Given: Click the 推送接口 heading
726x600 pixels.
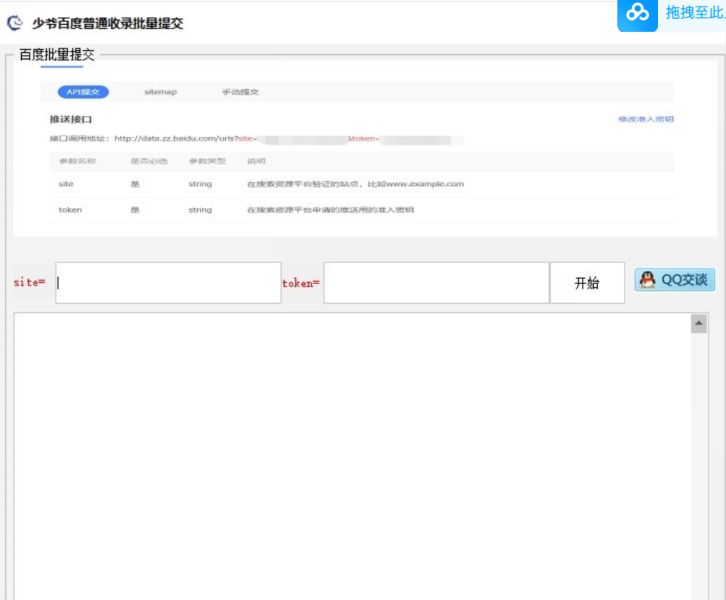Looking at the screenshot, I should 71,119.
